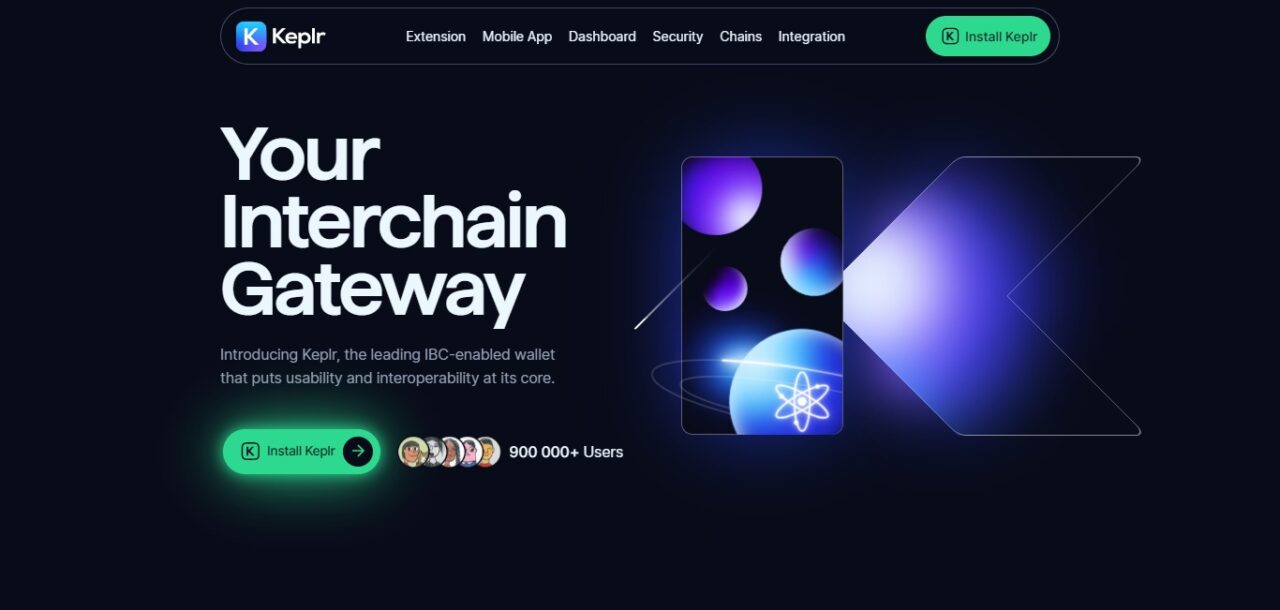Viewport: 1280px width, 610px height.
Task: Click the K icon in hero install button
Action: point(250,451)
